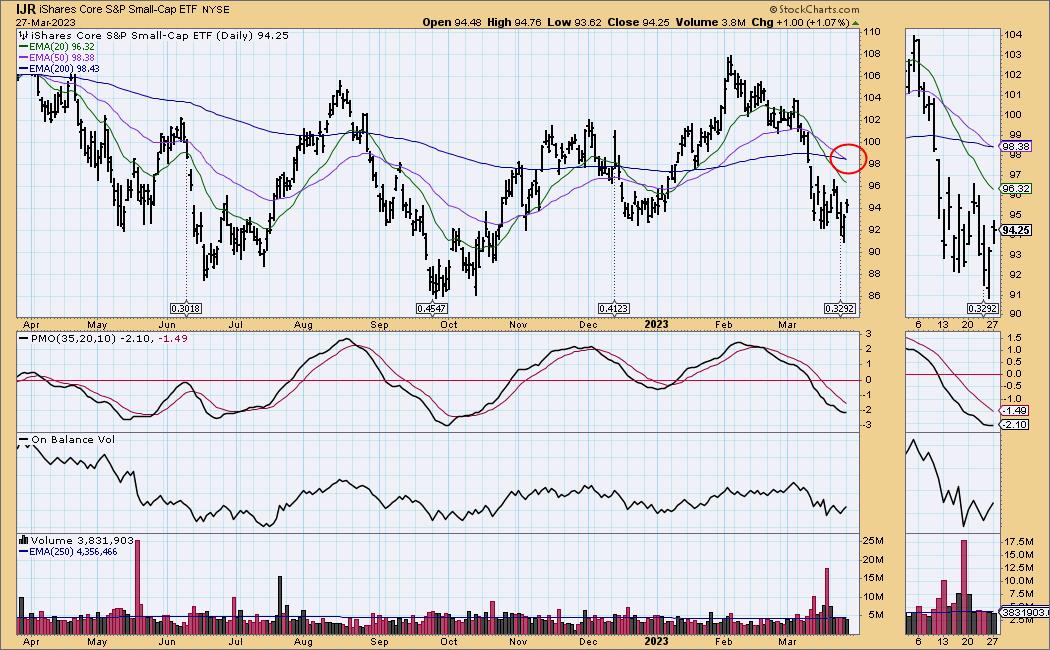Select the EMA(200) 98.43 legend entry
The height and width of the screenshot is (650, 1050).
[59, 68]
